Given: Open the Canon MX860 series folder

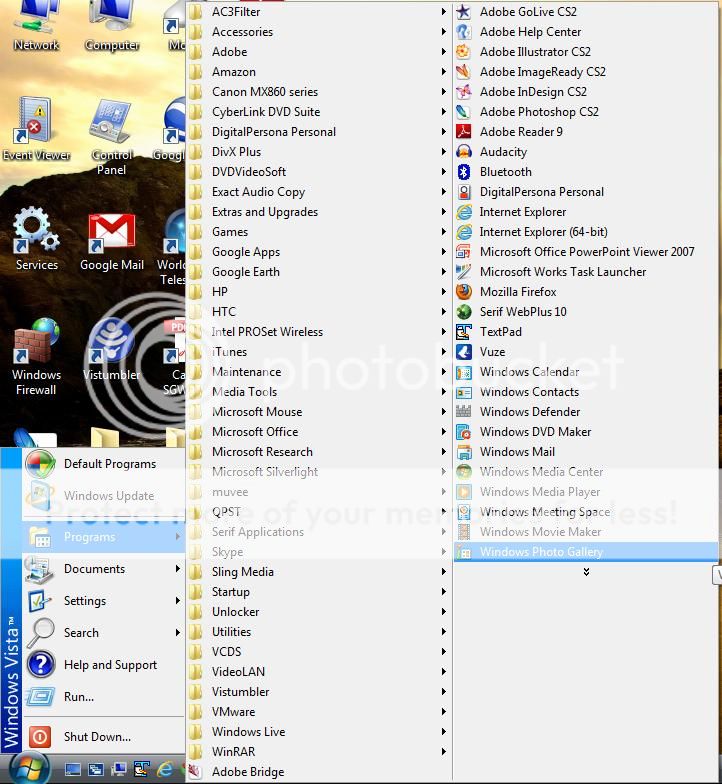Looking at the screenshot, I should pos(319,92).
